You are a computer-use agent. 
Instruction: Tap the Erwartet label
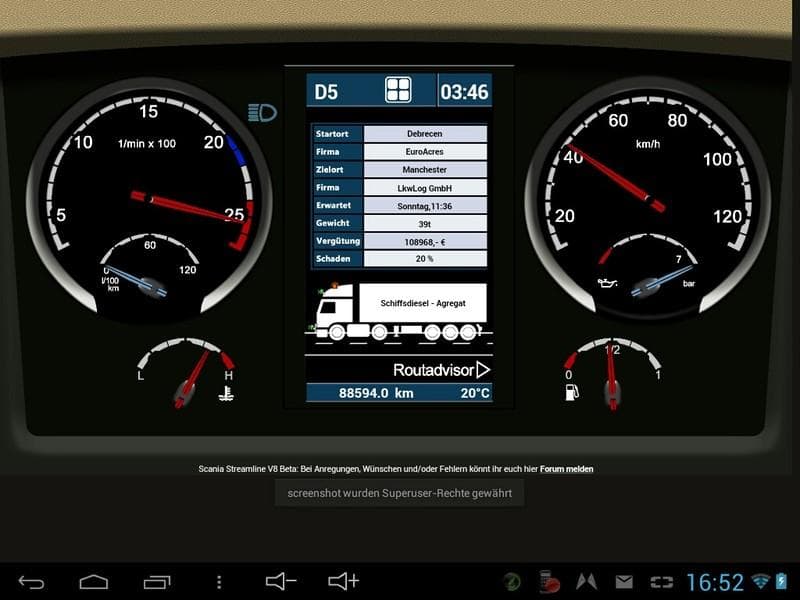[333, 205]
